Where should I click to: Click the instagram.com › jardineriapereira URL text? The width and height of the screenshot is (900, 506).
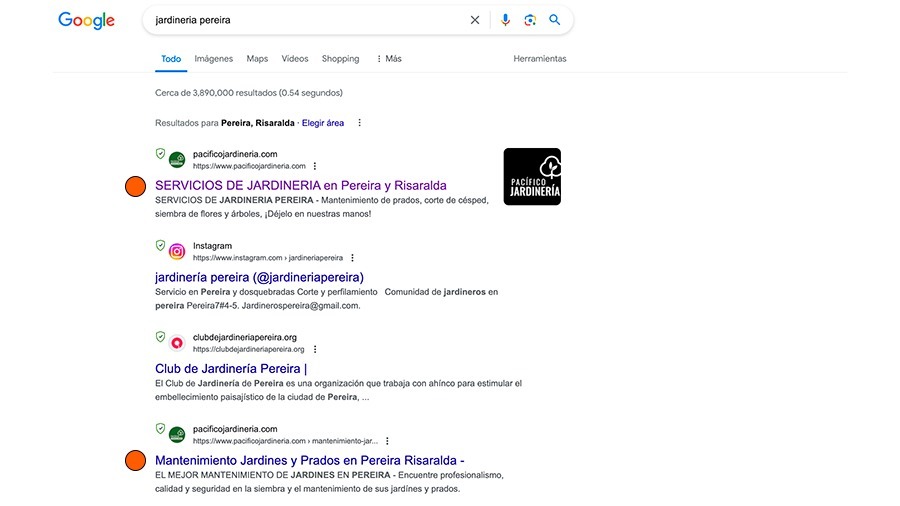tap(267, 258)
